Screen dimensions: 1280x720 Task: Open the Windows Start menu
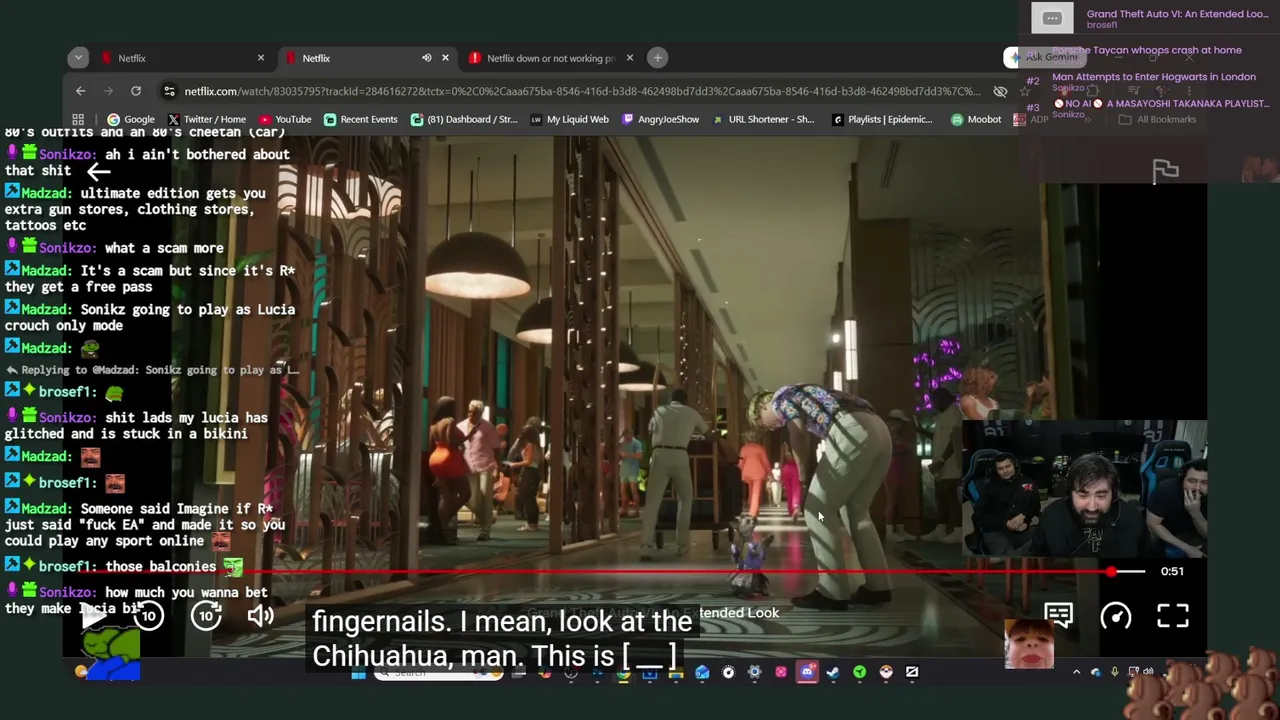pyautogui.click(x=358, y=672)
